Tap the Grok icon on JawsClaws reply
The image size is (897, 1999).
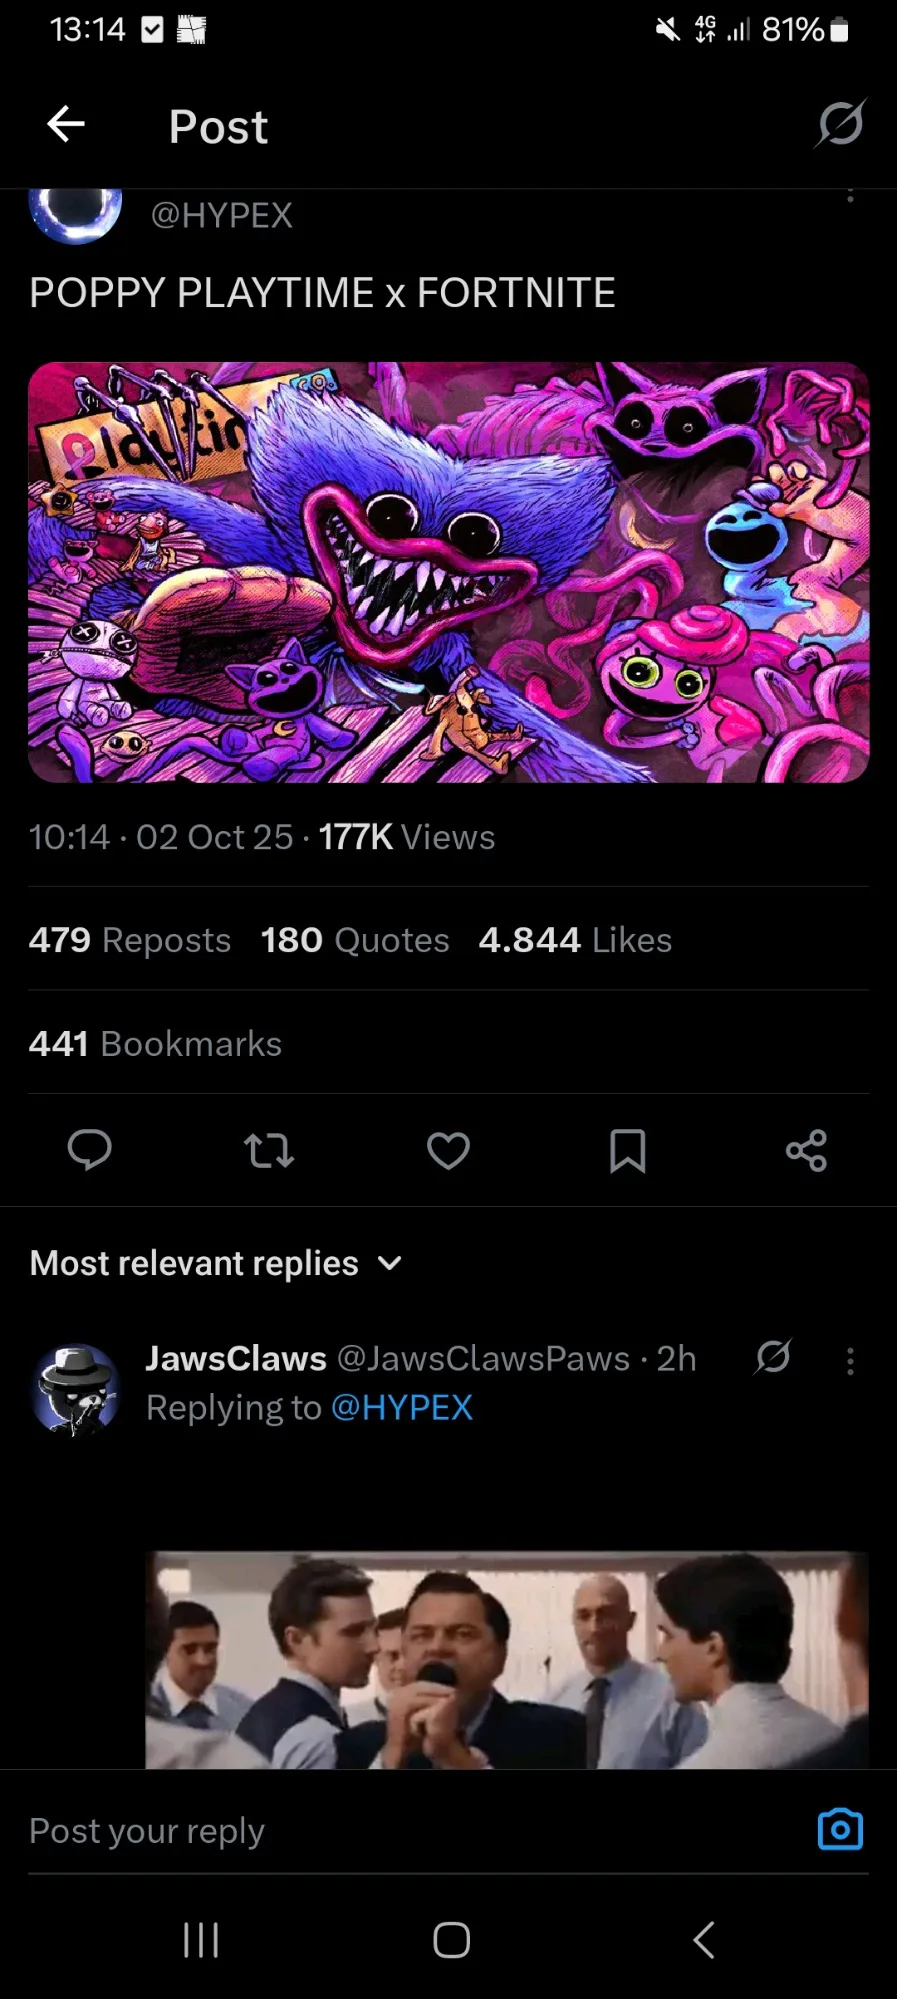773,1357
